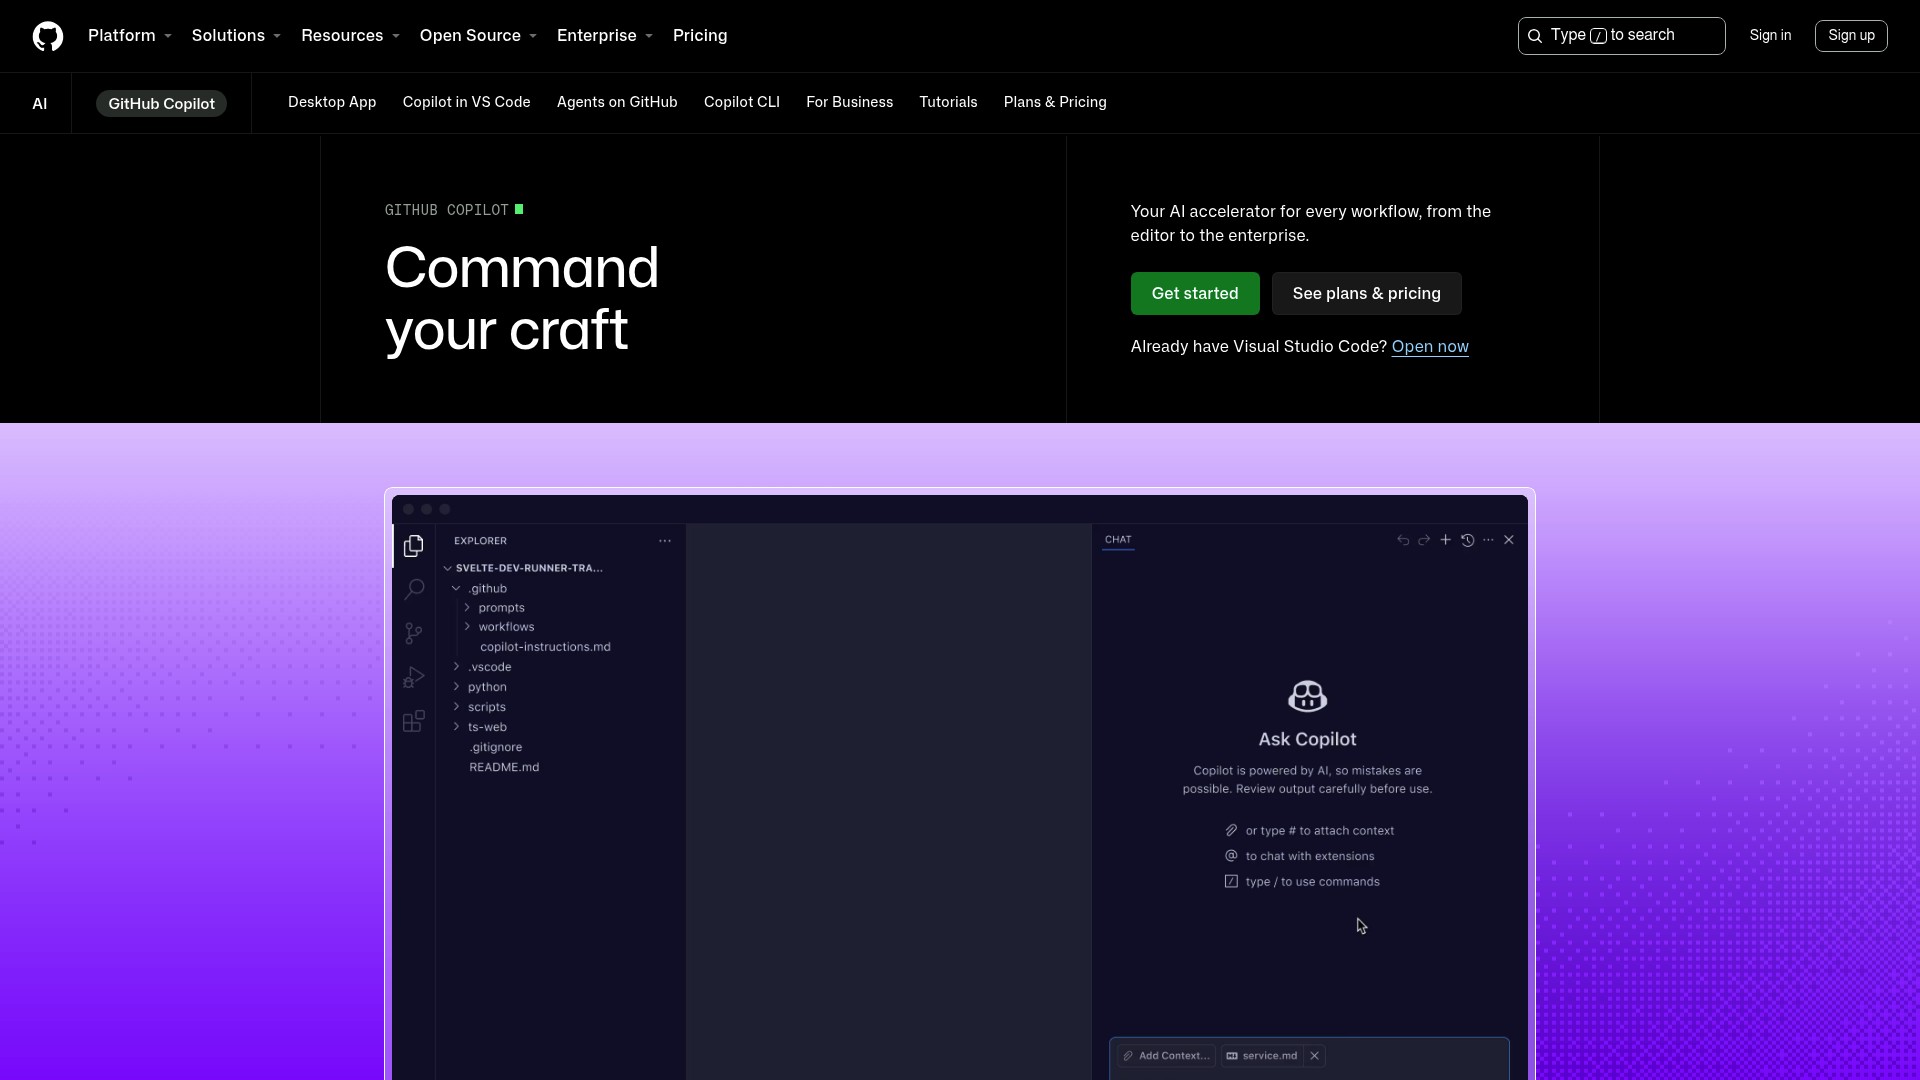The height and width of the screenshot is (1080, 1920).
Task: Open the Tutorials tab
Action: pos(948,102)
